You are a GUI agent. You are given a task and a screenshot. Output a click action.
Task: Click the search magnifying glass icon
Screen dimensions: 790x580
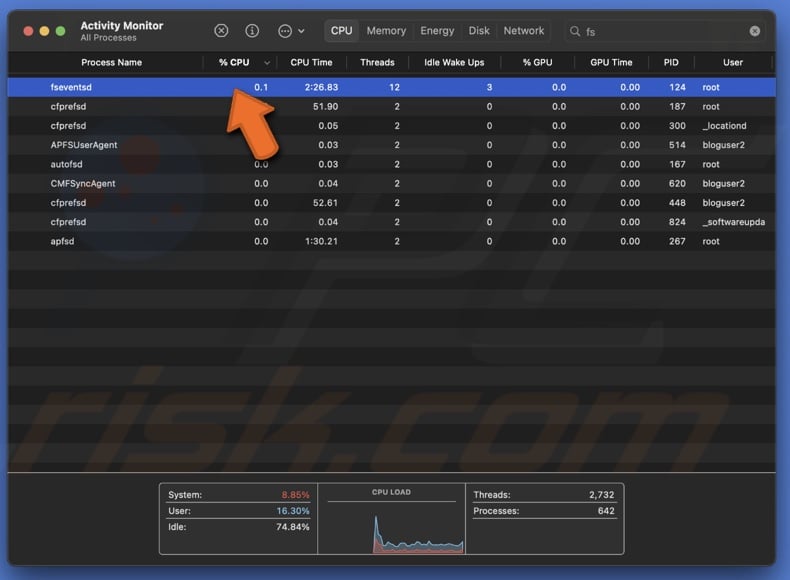(575, 31)
